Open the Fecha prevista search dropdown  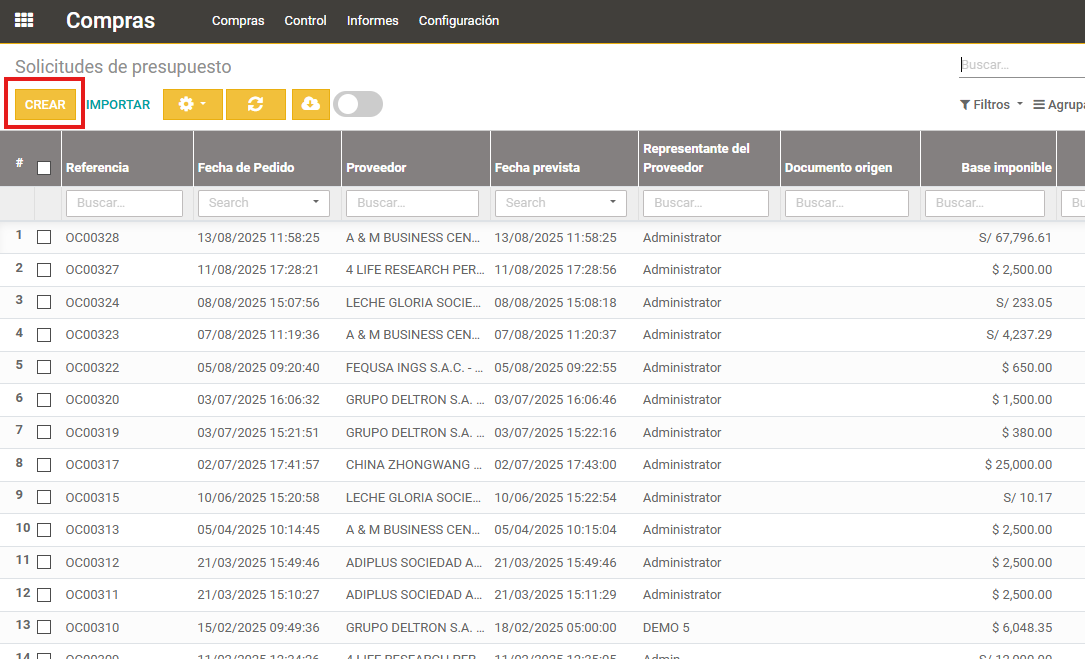click(x=613, y=203)
